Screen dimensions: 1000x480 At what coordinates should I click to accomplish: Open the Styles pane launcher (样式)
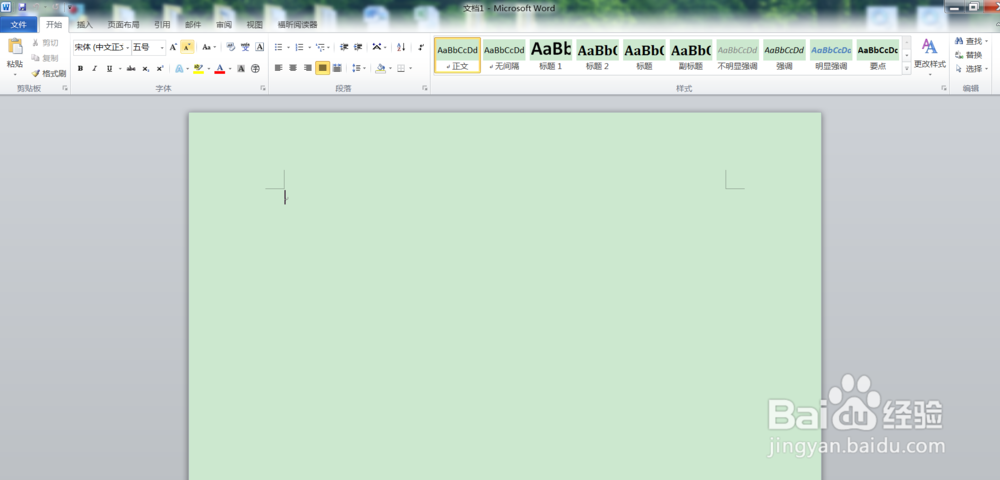[944, 89]
